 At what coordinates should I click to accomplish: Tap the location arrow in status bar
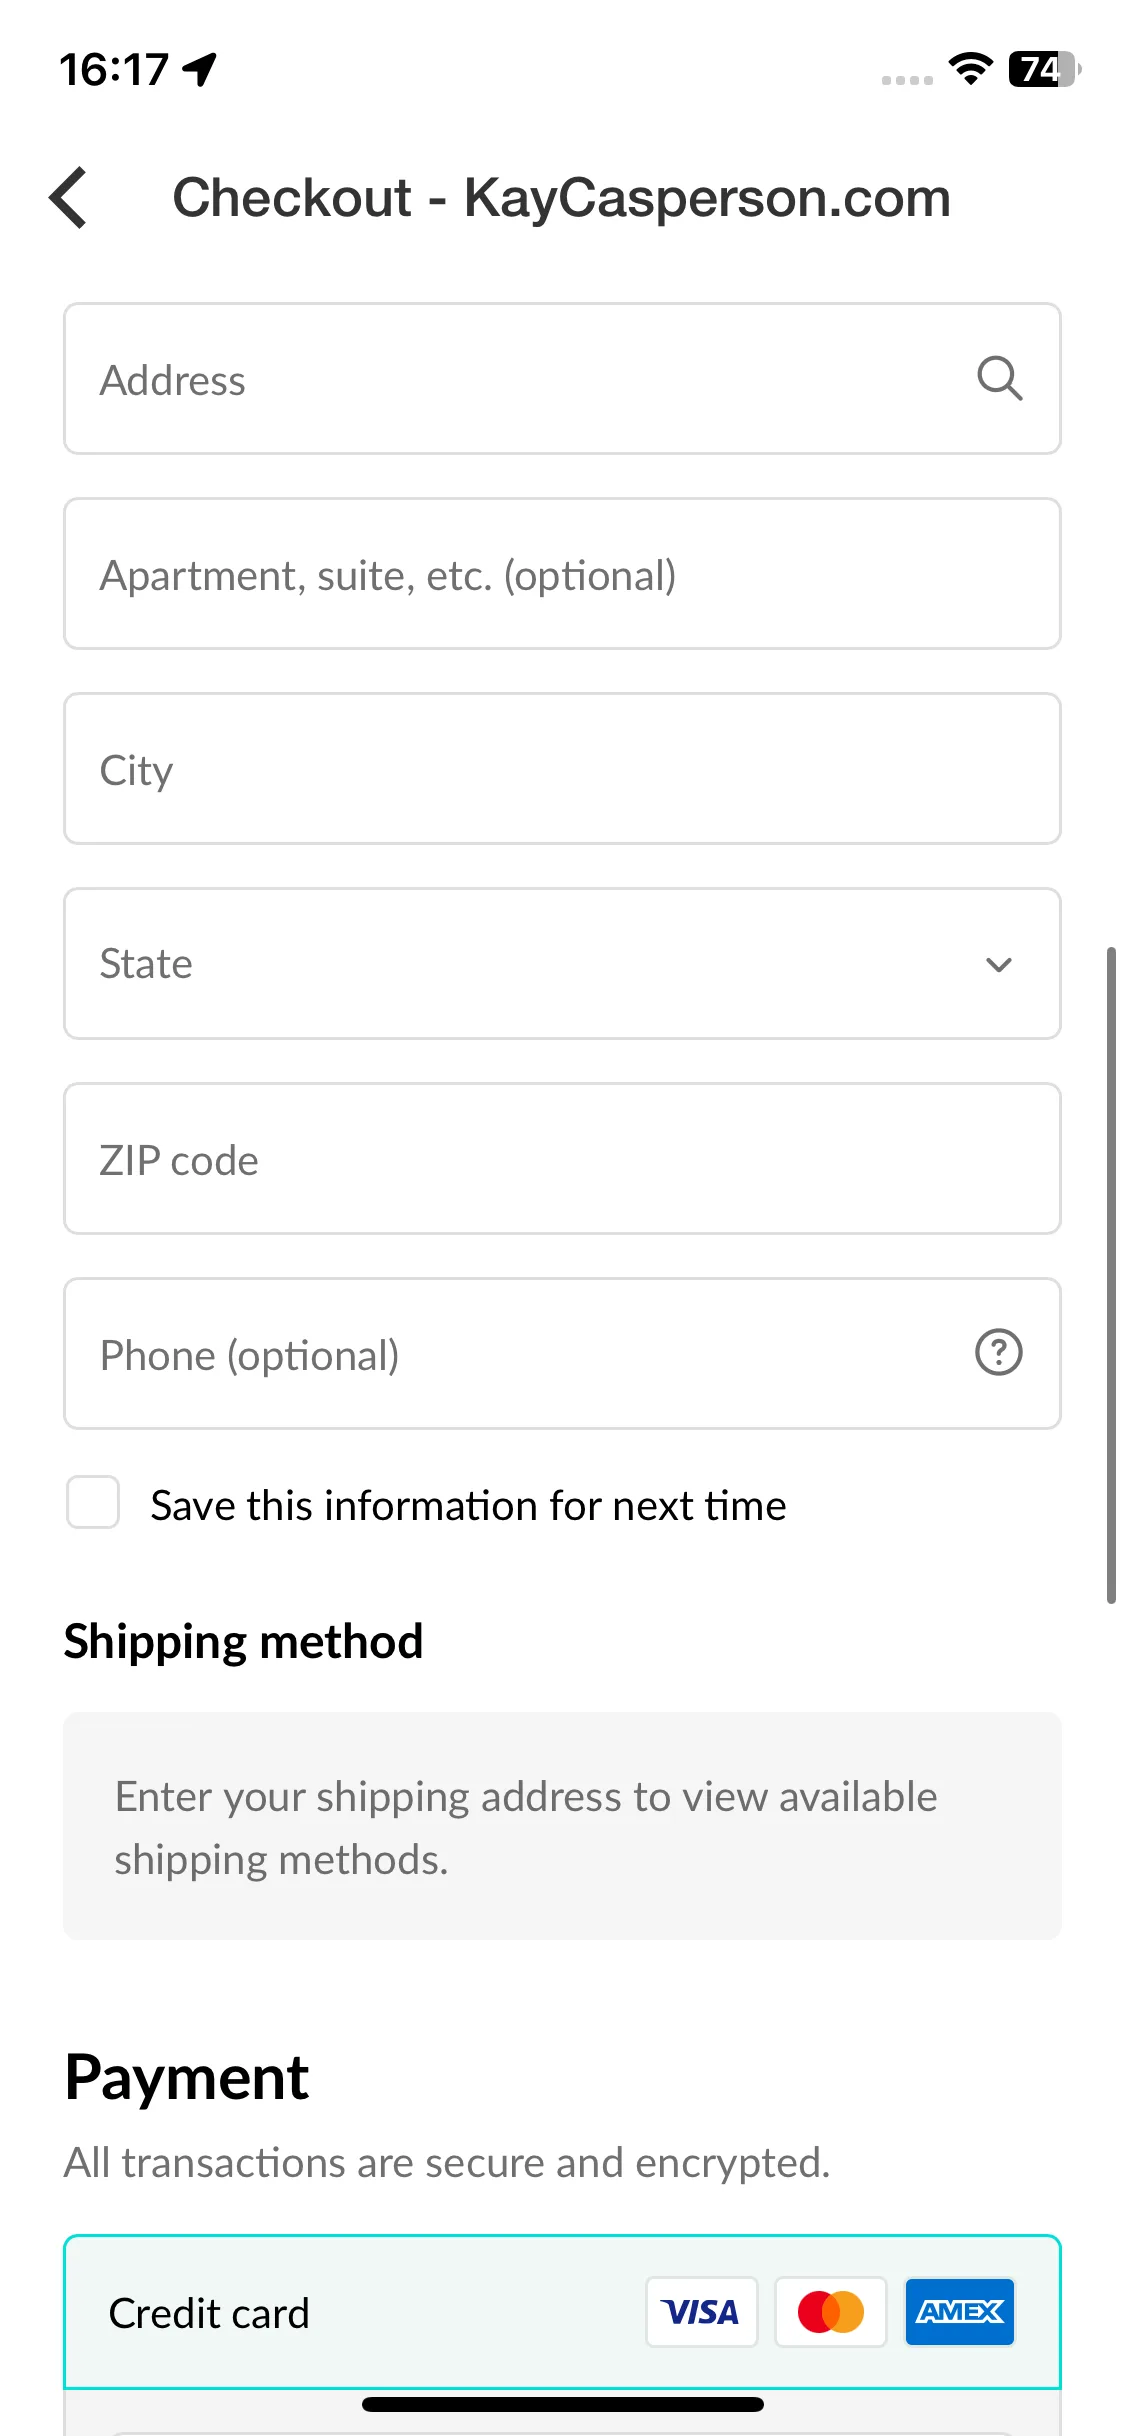point(200,69)
